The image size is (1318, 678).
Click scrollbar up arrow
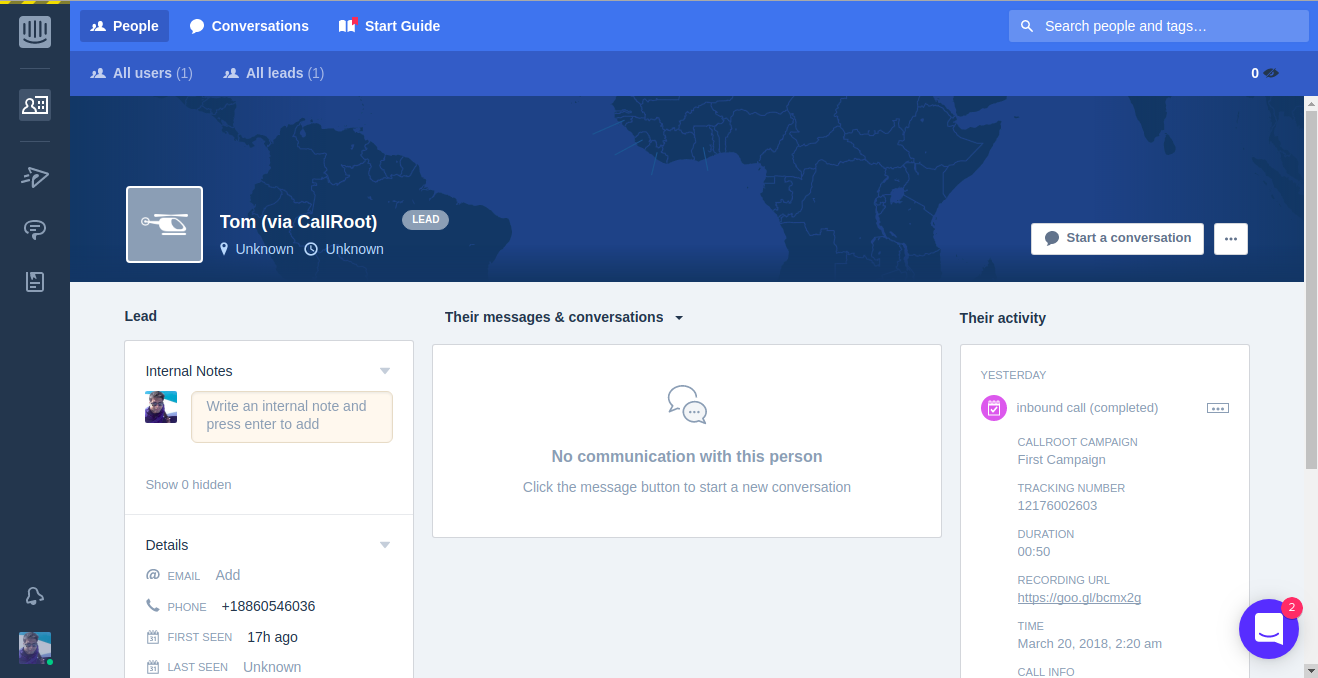pos(1311,103)
